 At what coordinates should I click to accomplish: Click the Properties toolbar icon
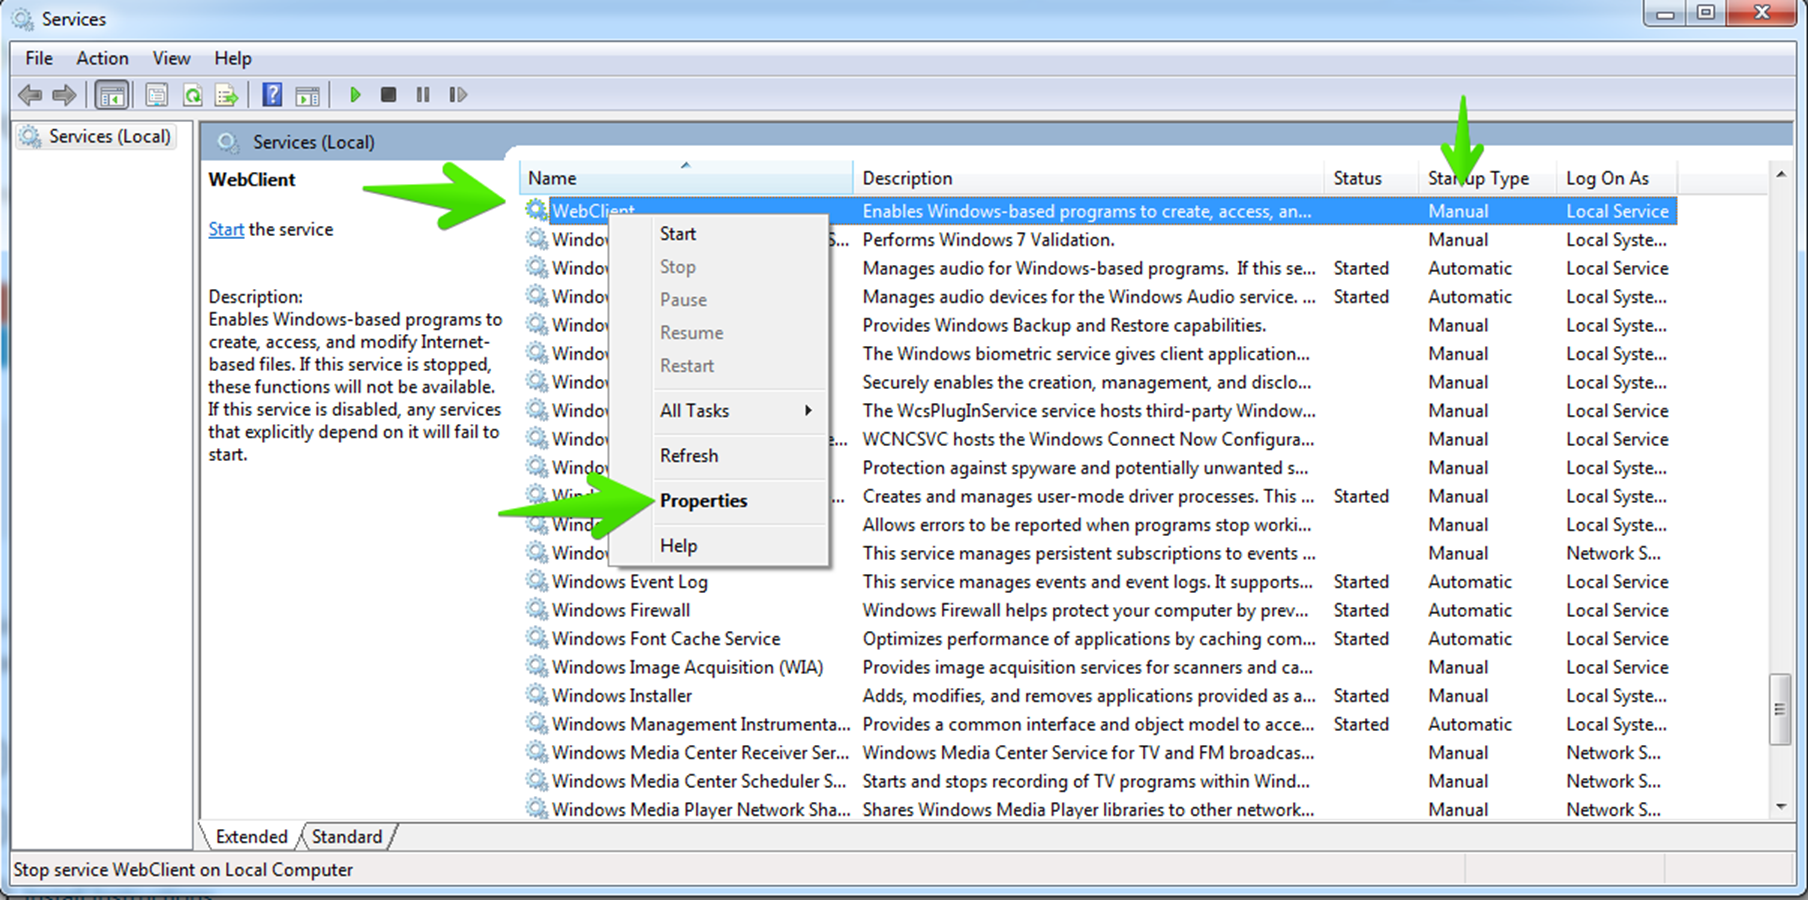(155, 94)
